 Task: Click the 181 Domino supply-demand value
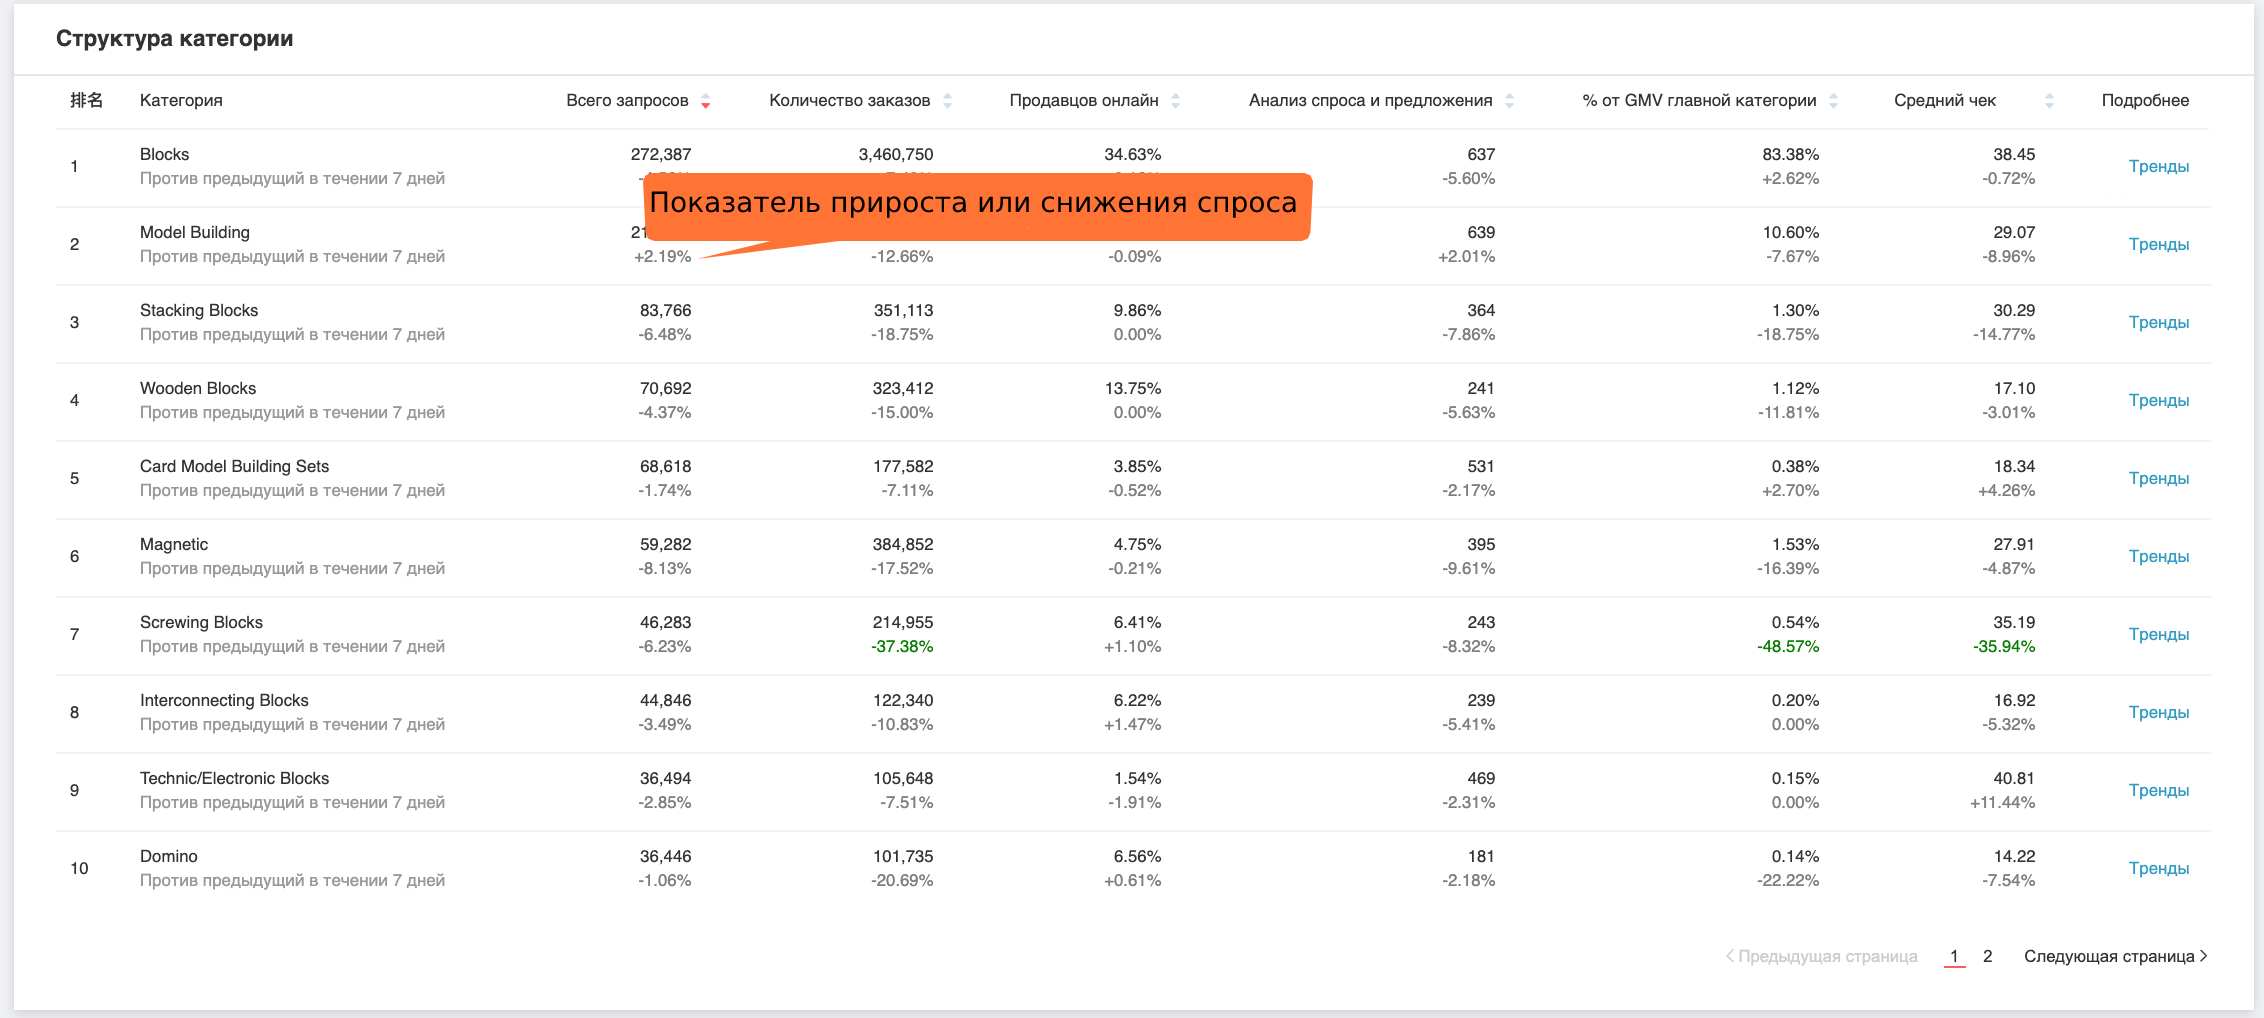point(1481,856)
